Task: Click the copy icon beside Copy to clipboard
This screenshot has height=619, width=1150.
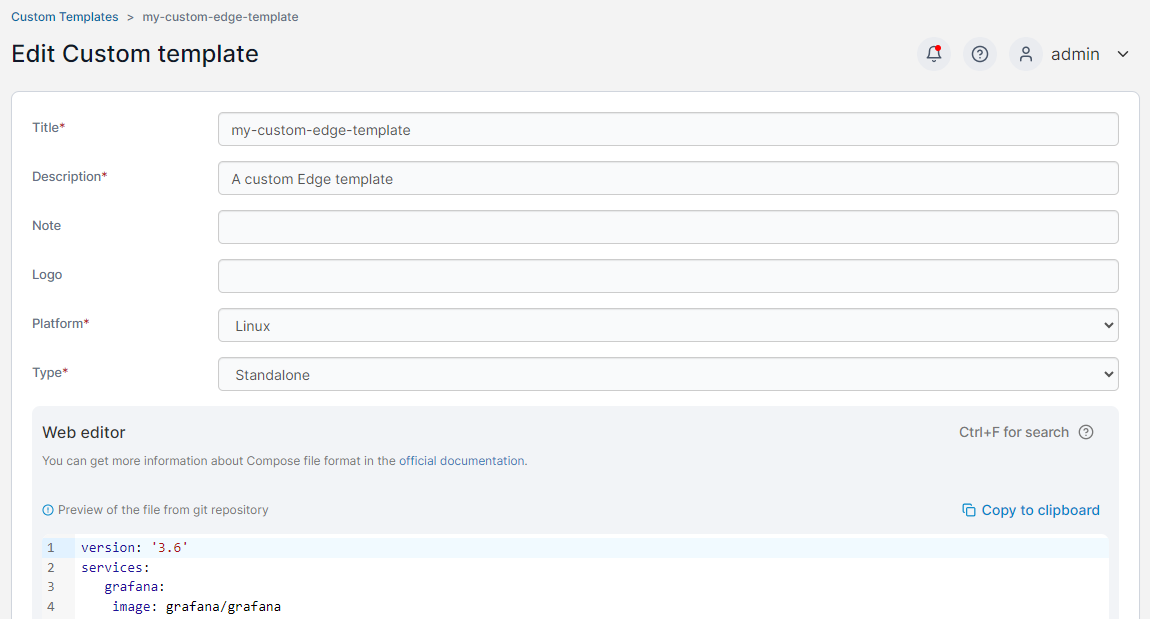Action: pyautogui.click(x=969, y=510)
